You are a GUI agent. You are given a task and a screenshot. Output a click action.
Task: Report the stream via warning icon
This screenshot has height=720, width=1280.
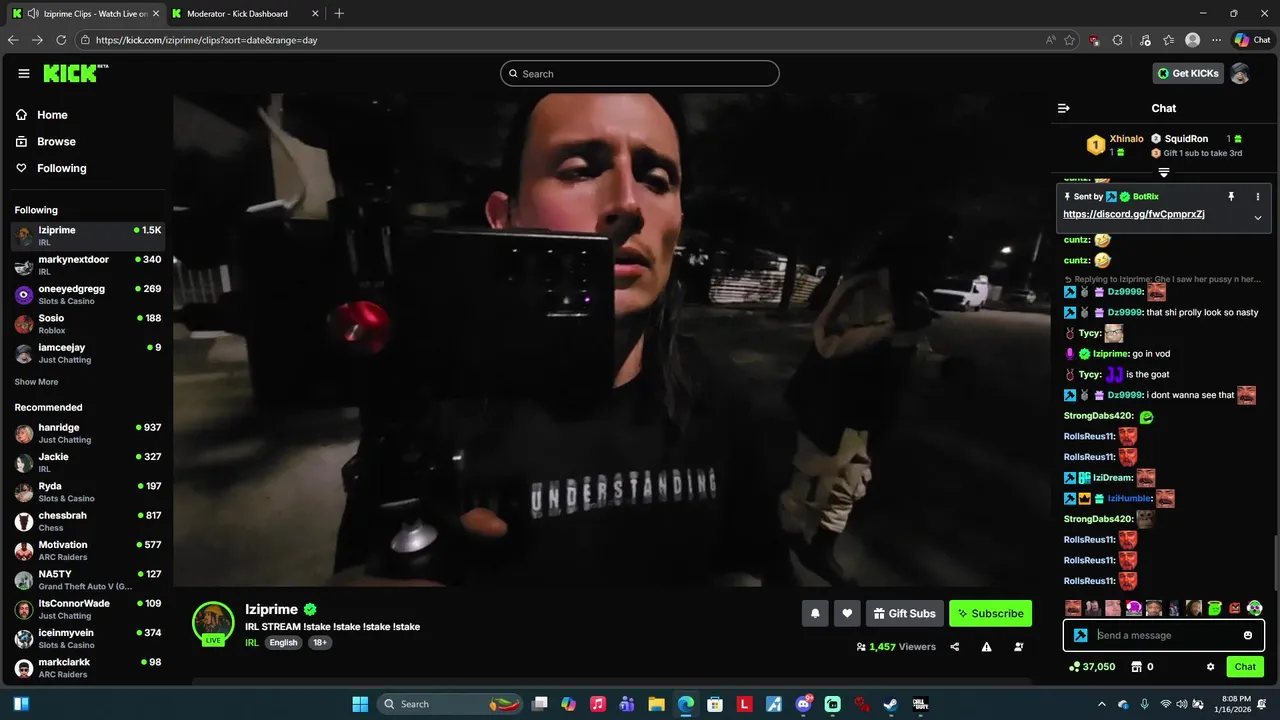click(x=986, y=647)
